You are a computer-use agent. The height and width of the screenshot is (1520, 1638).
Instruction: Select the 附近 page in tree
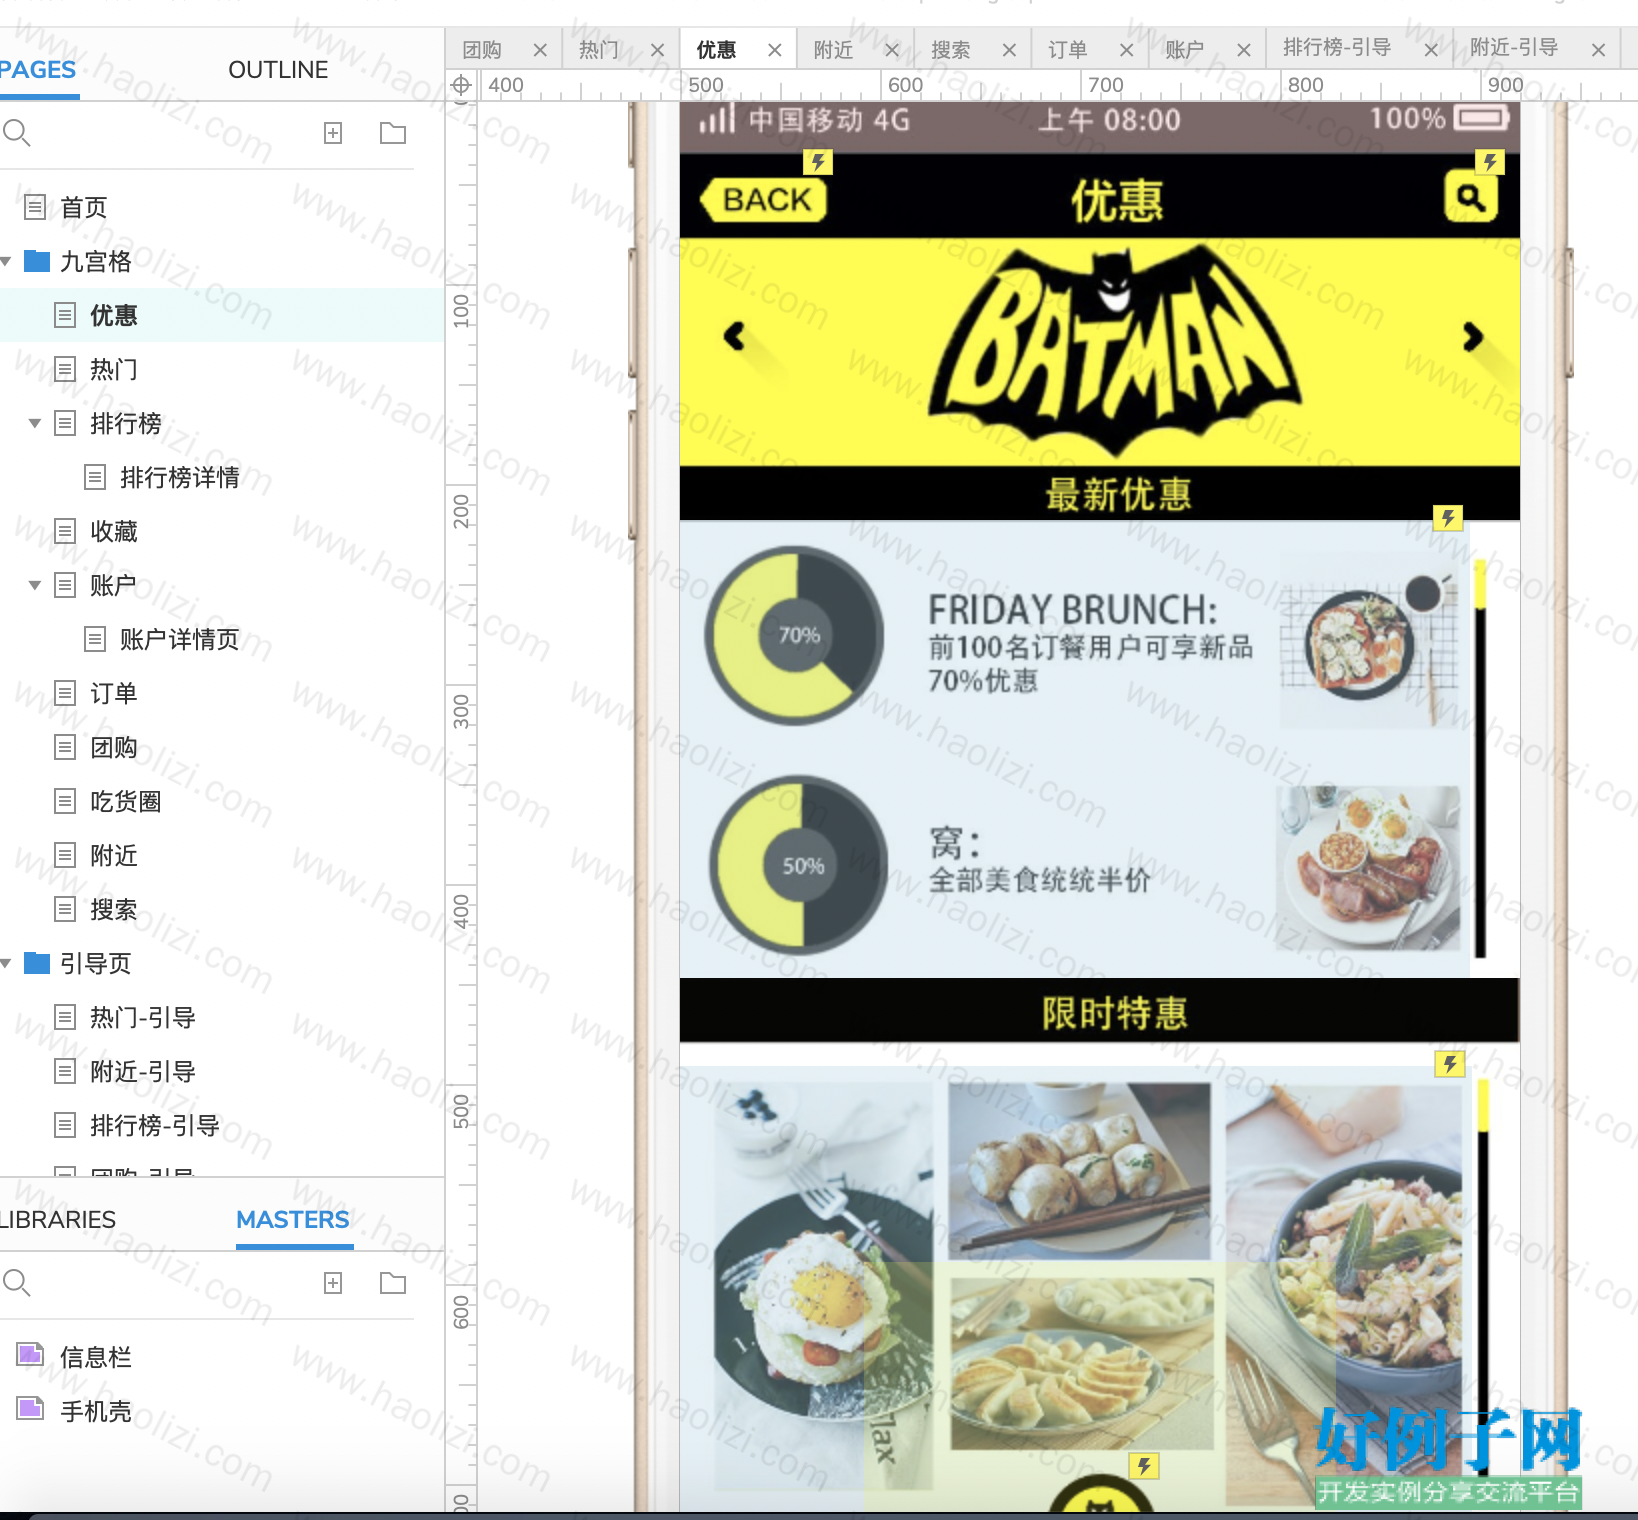tap(114, 856)
